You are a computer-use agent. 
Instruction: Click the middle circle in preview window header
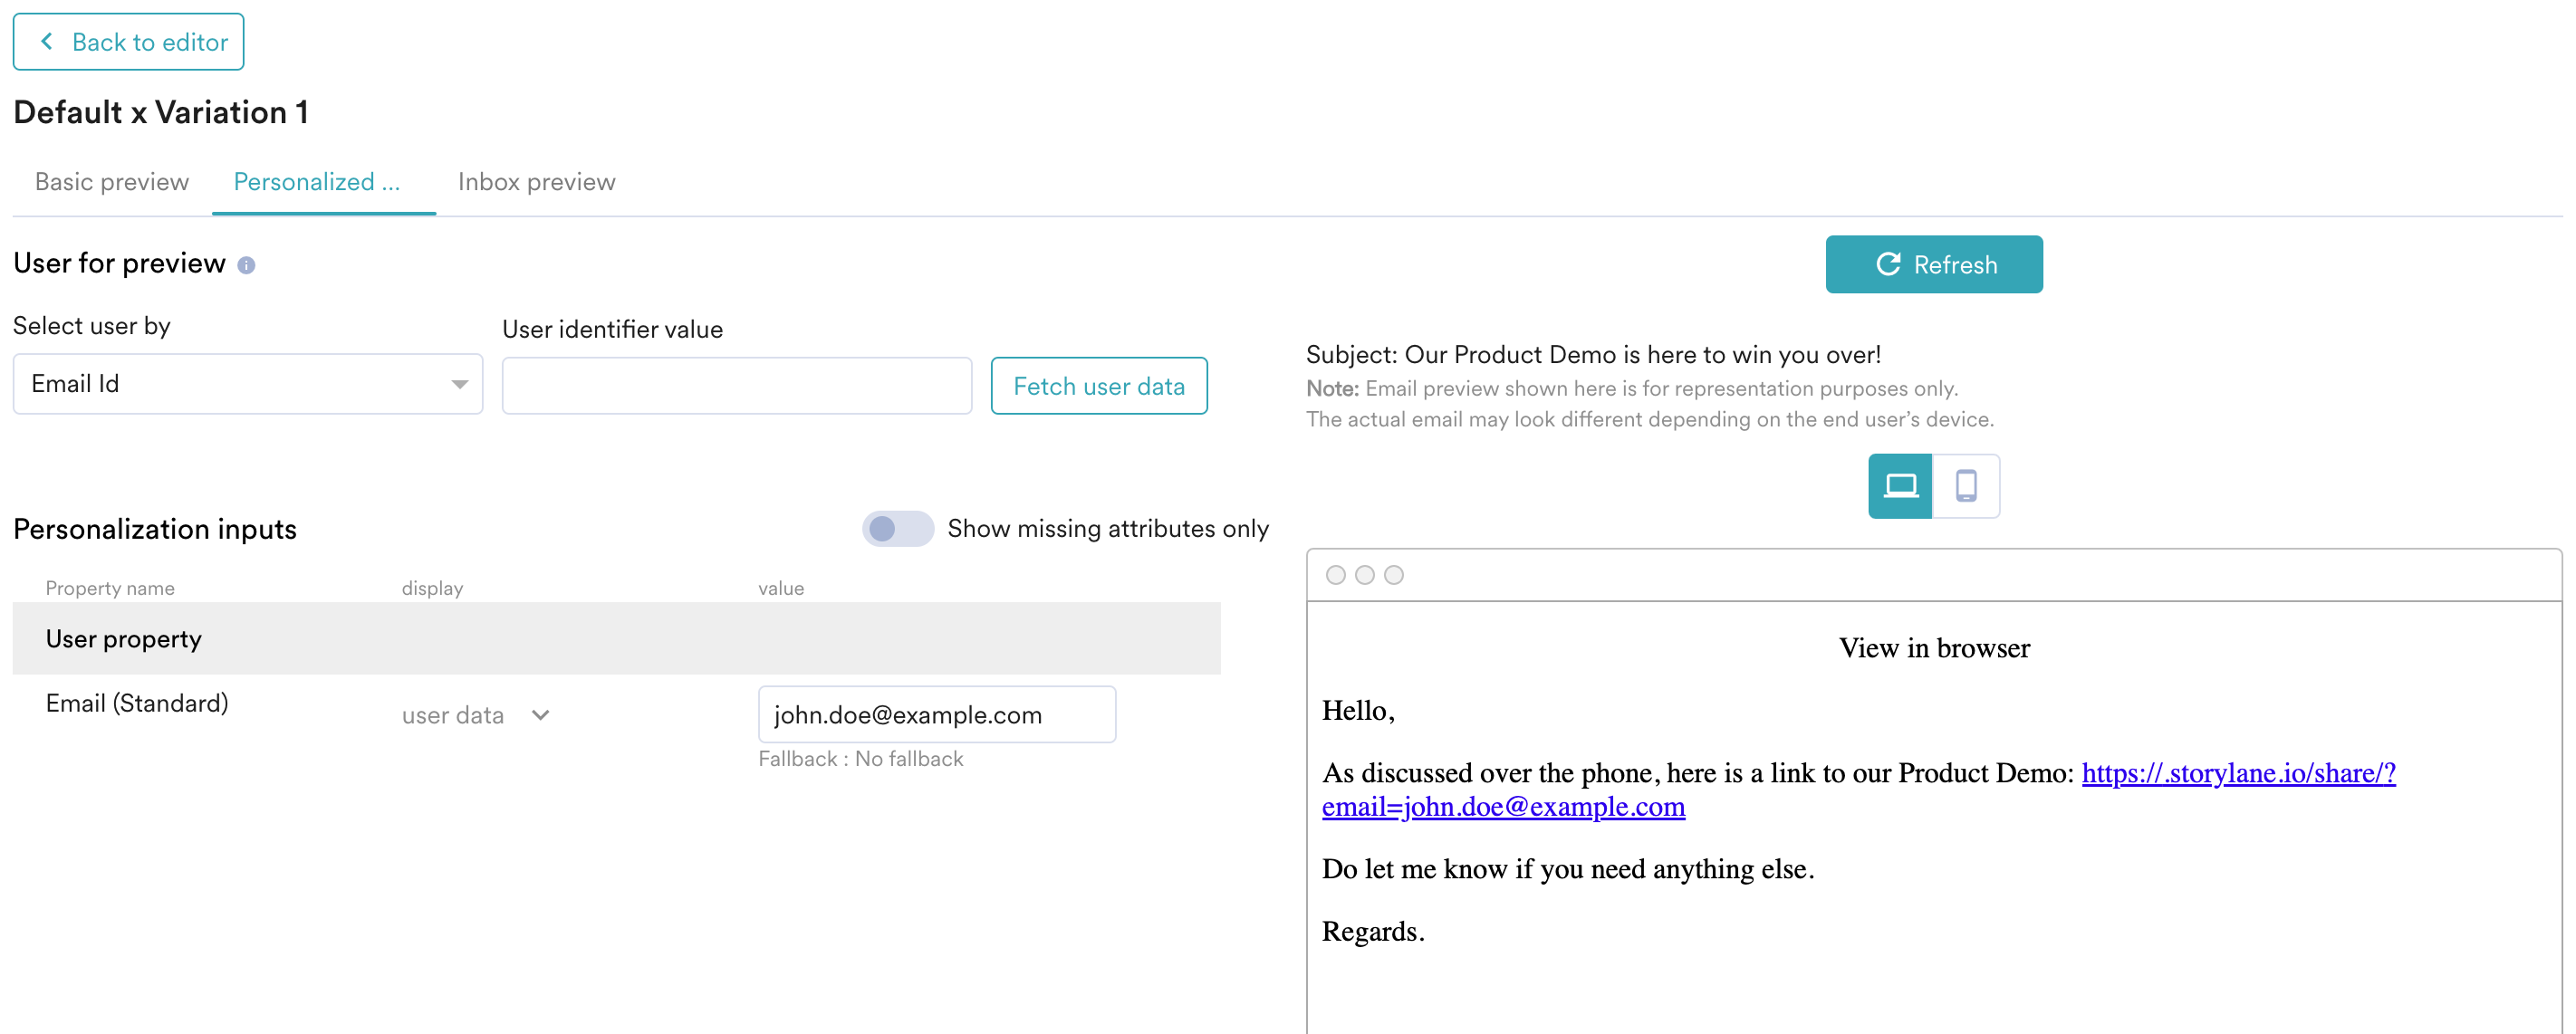pyautogui.click(x=1364, y=575)
